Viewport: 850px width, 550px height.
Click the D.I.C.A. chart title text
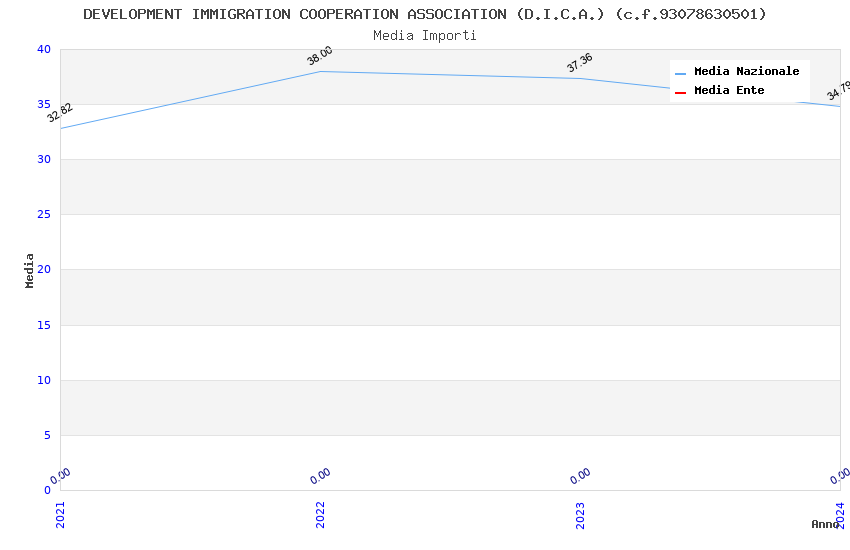pyautogui.click(x=425, y=14)
